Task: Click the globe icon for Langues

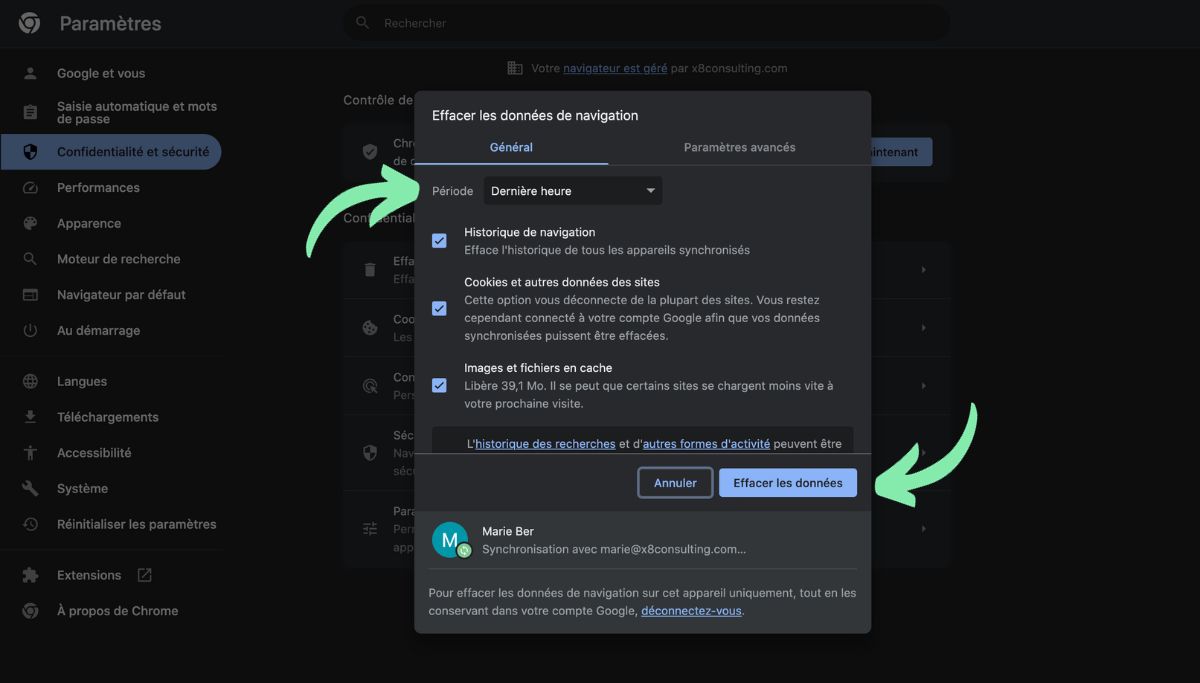Action: tap(30, 381)
